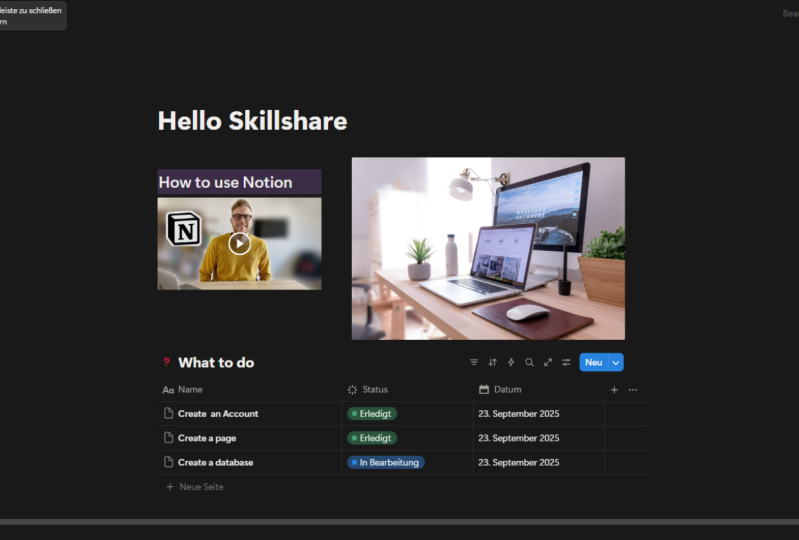Open the three-dot column options menu
Viewport: 799px width, 540px height.
tap(632, 390)
